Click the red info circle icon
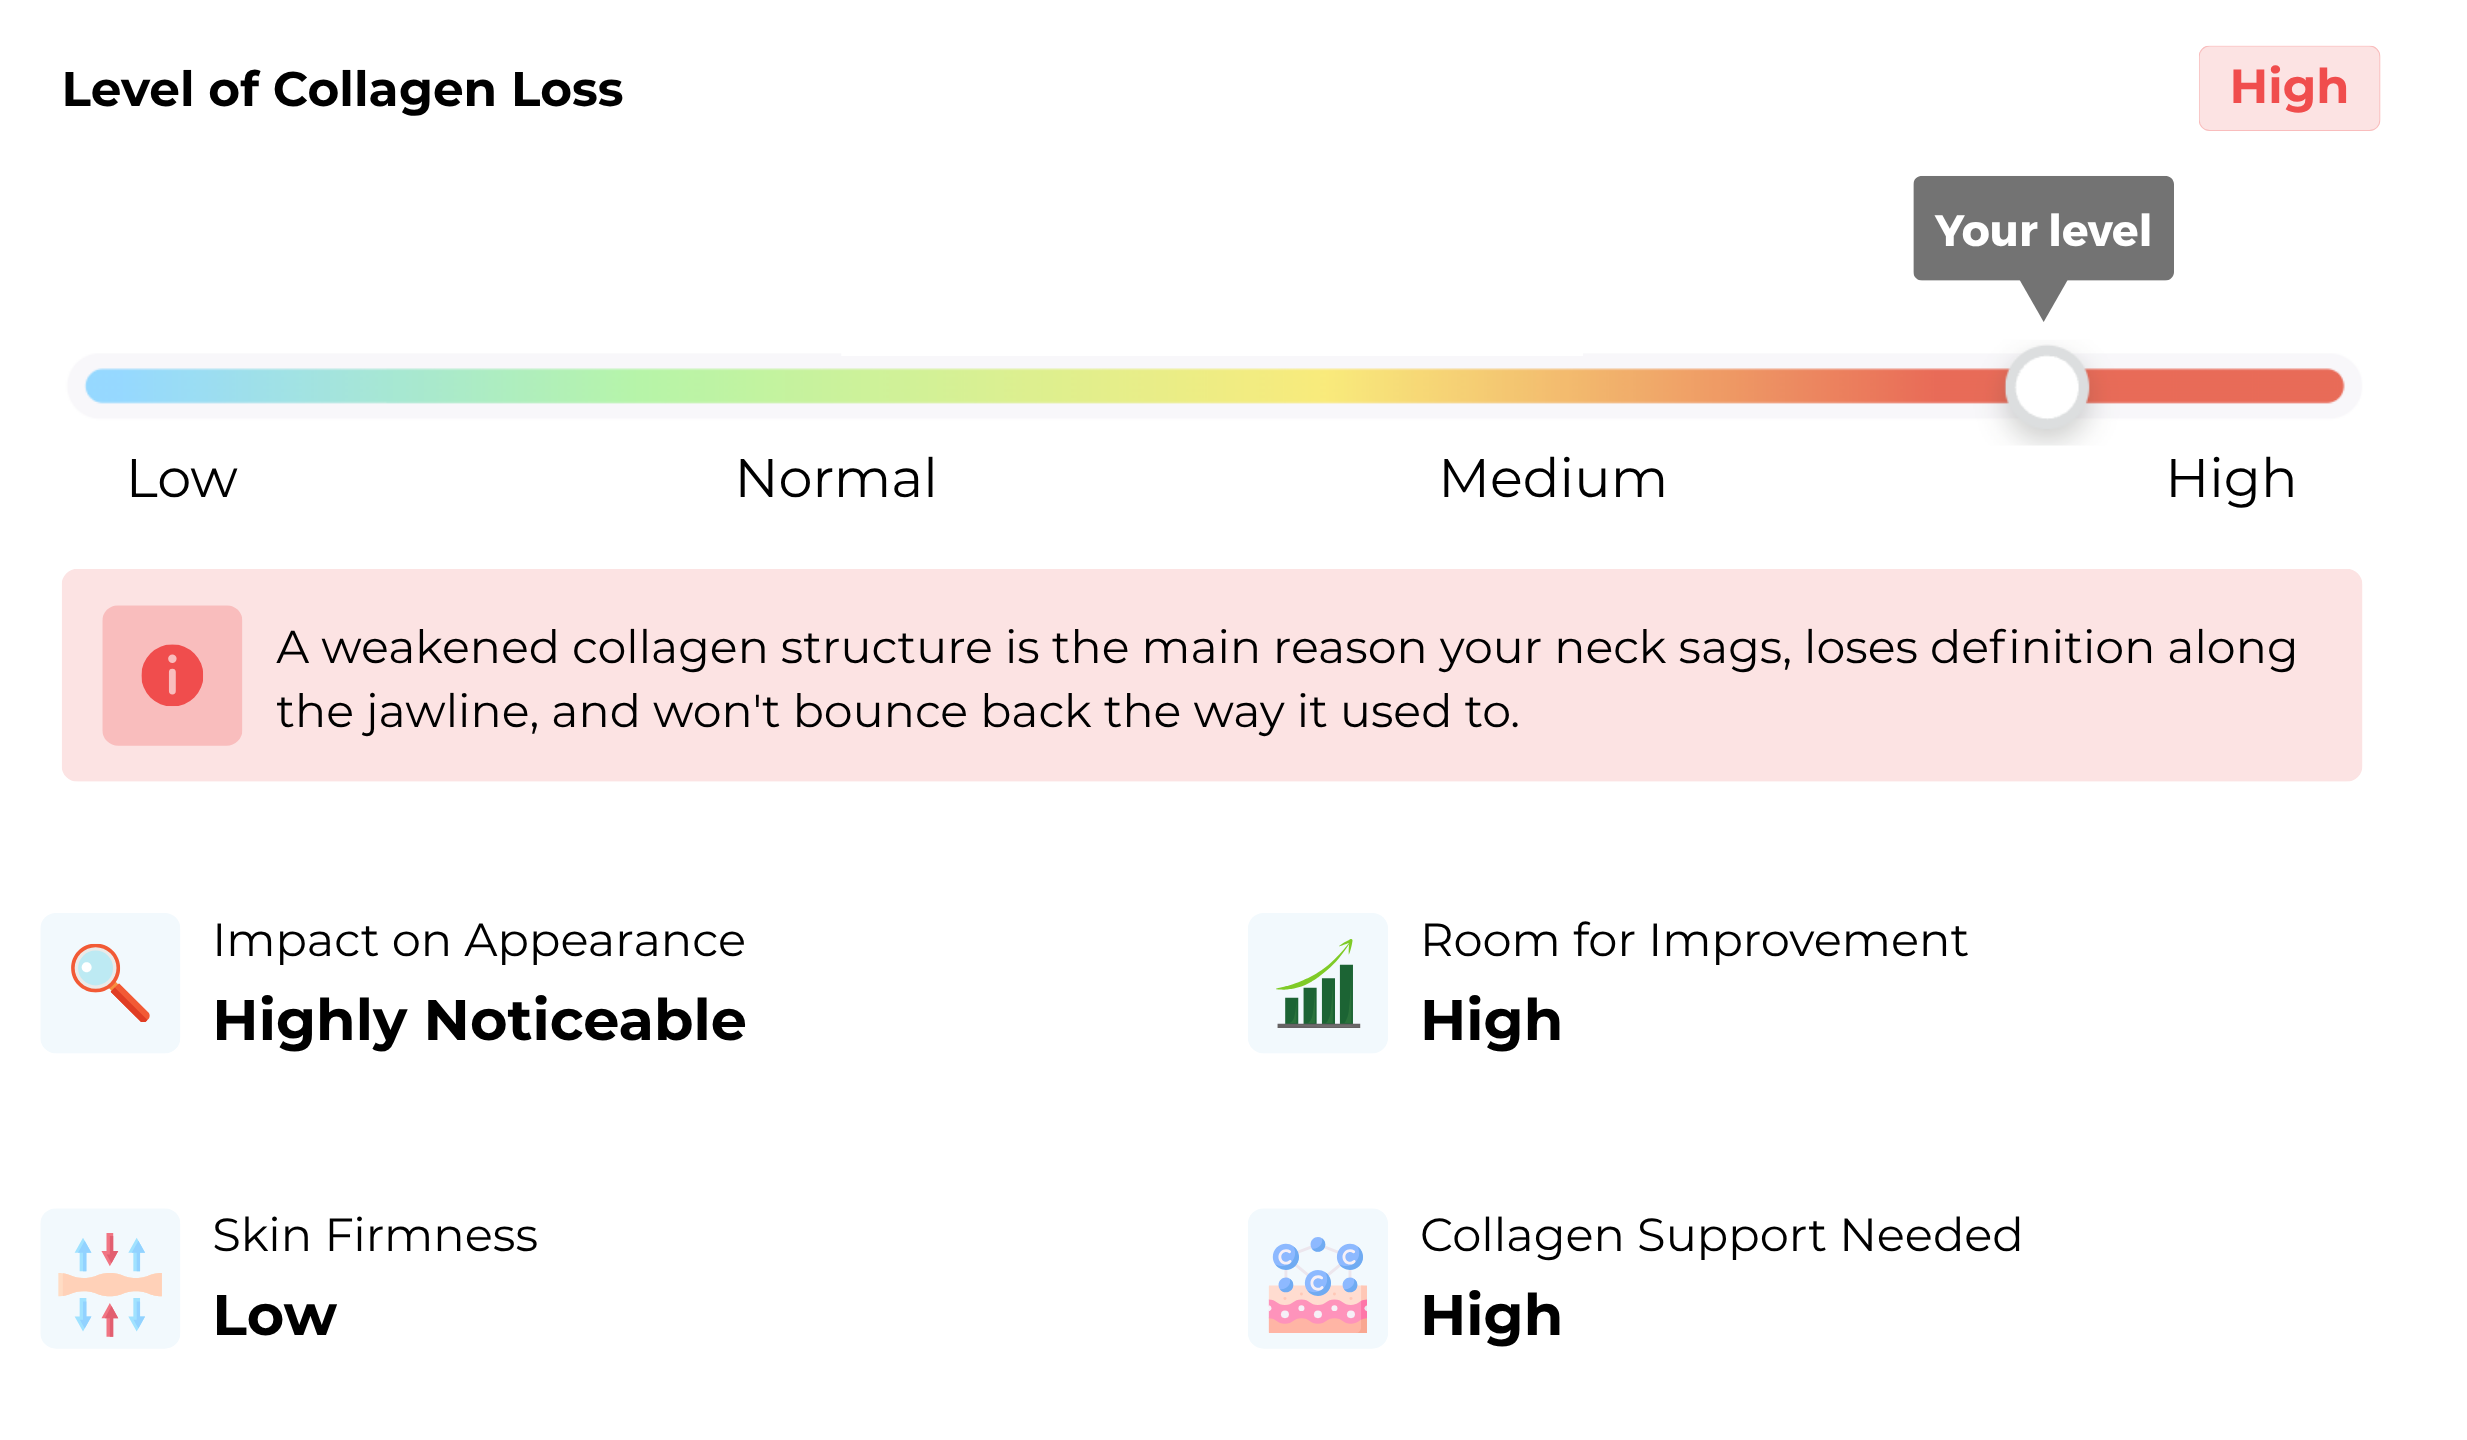2467x1440 pixels. click(172, 675)
